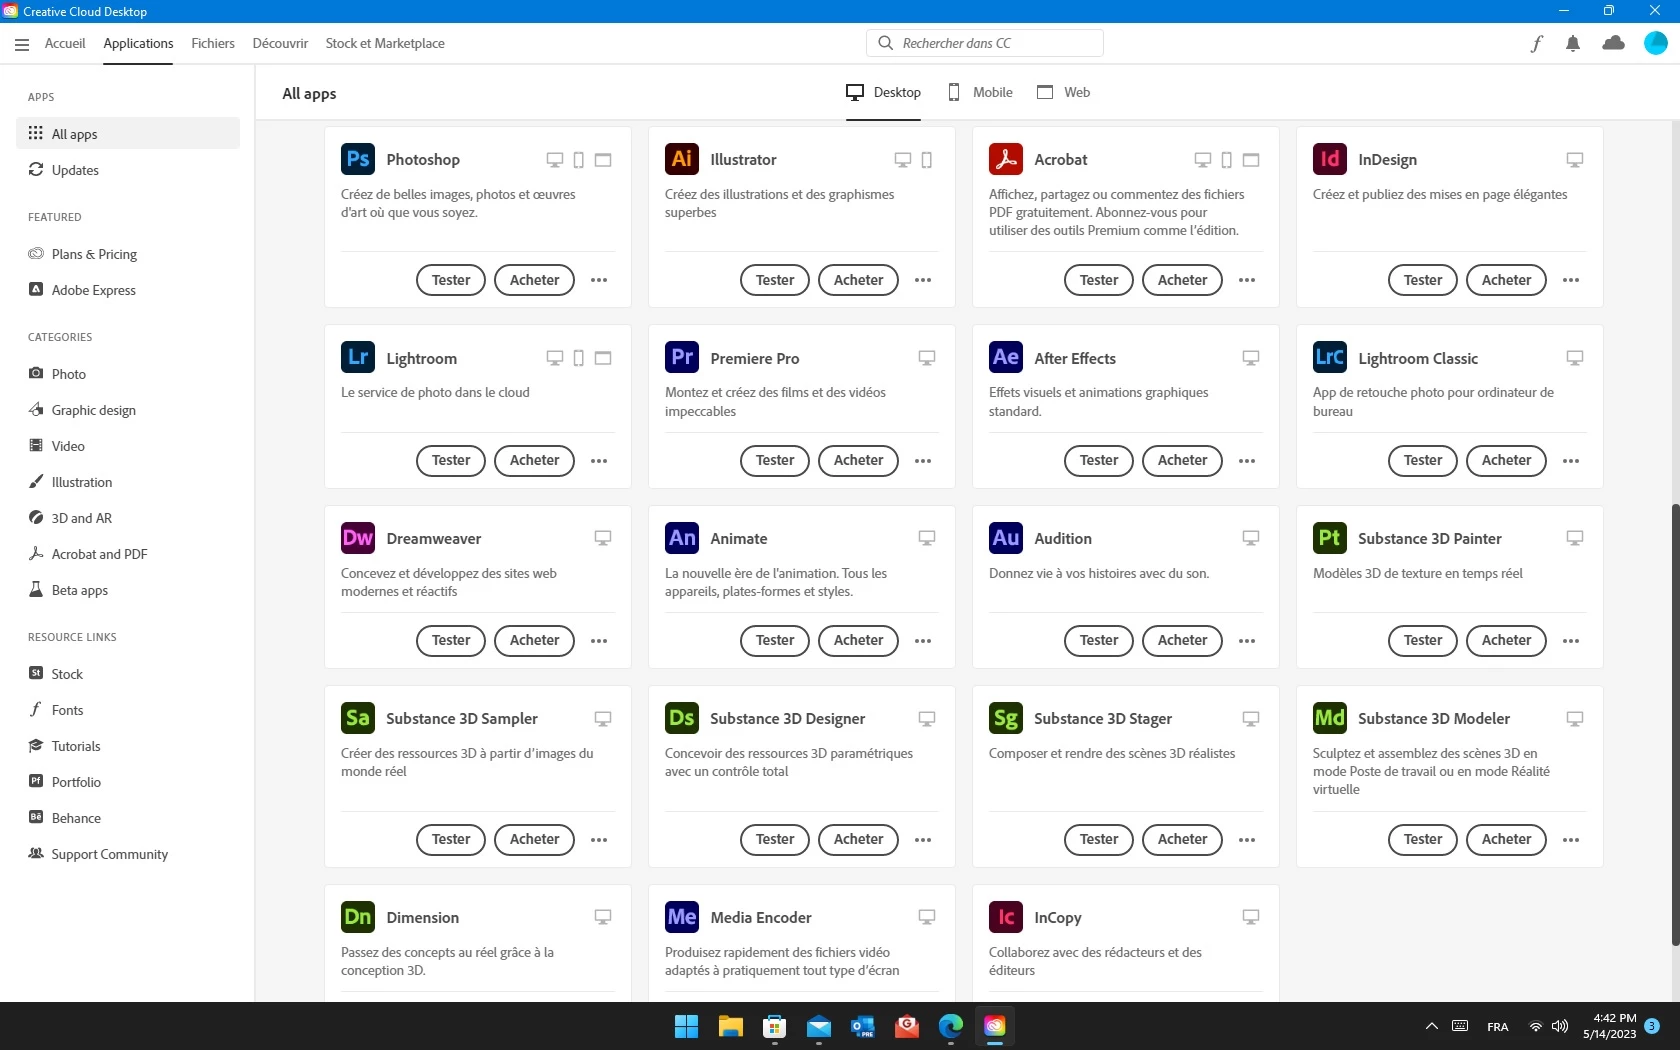This screenshot has height=1050, width=1680.
Task: Open Microsoft Store from taskbar
Action: [774, 1026]
